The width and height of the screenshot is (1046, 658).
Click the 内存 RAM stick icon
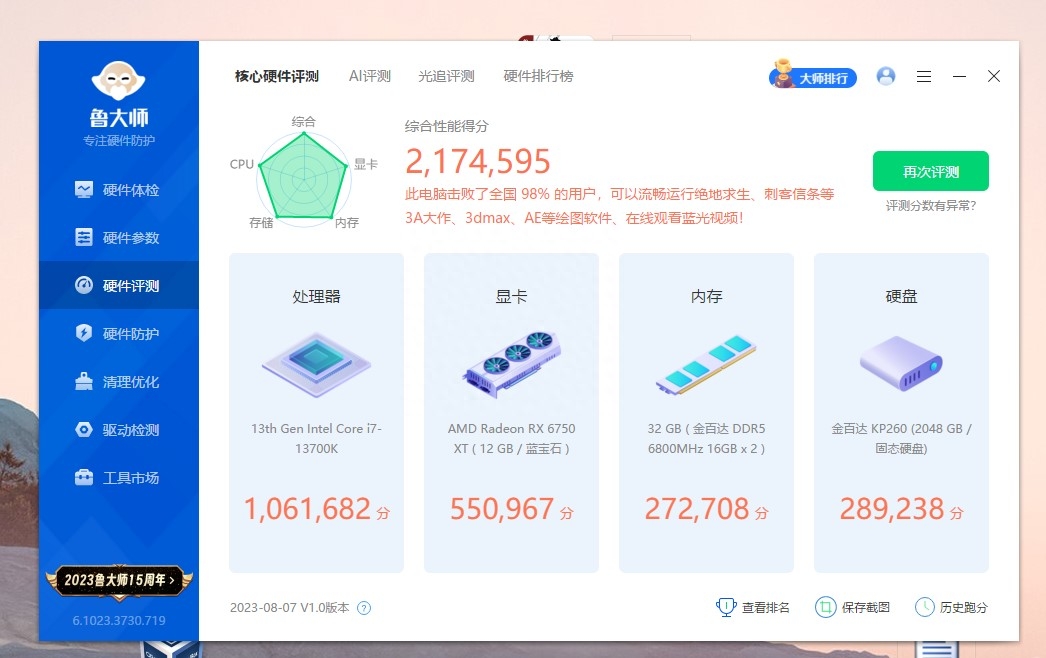pos(706,364)
